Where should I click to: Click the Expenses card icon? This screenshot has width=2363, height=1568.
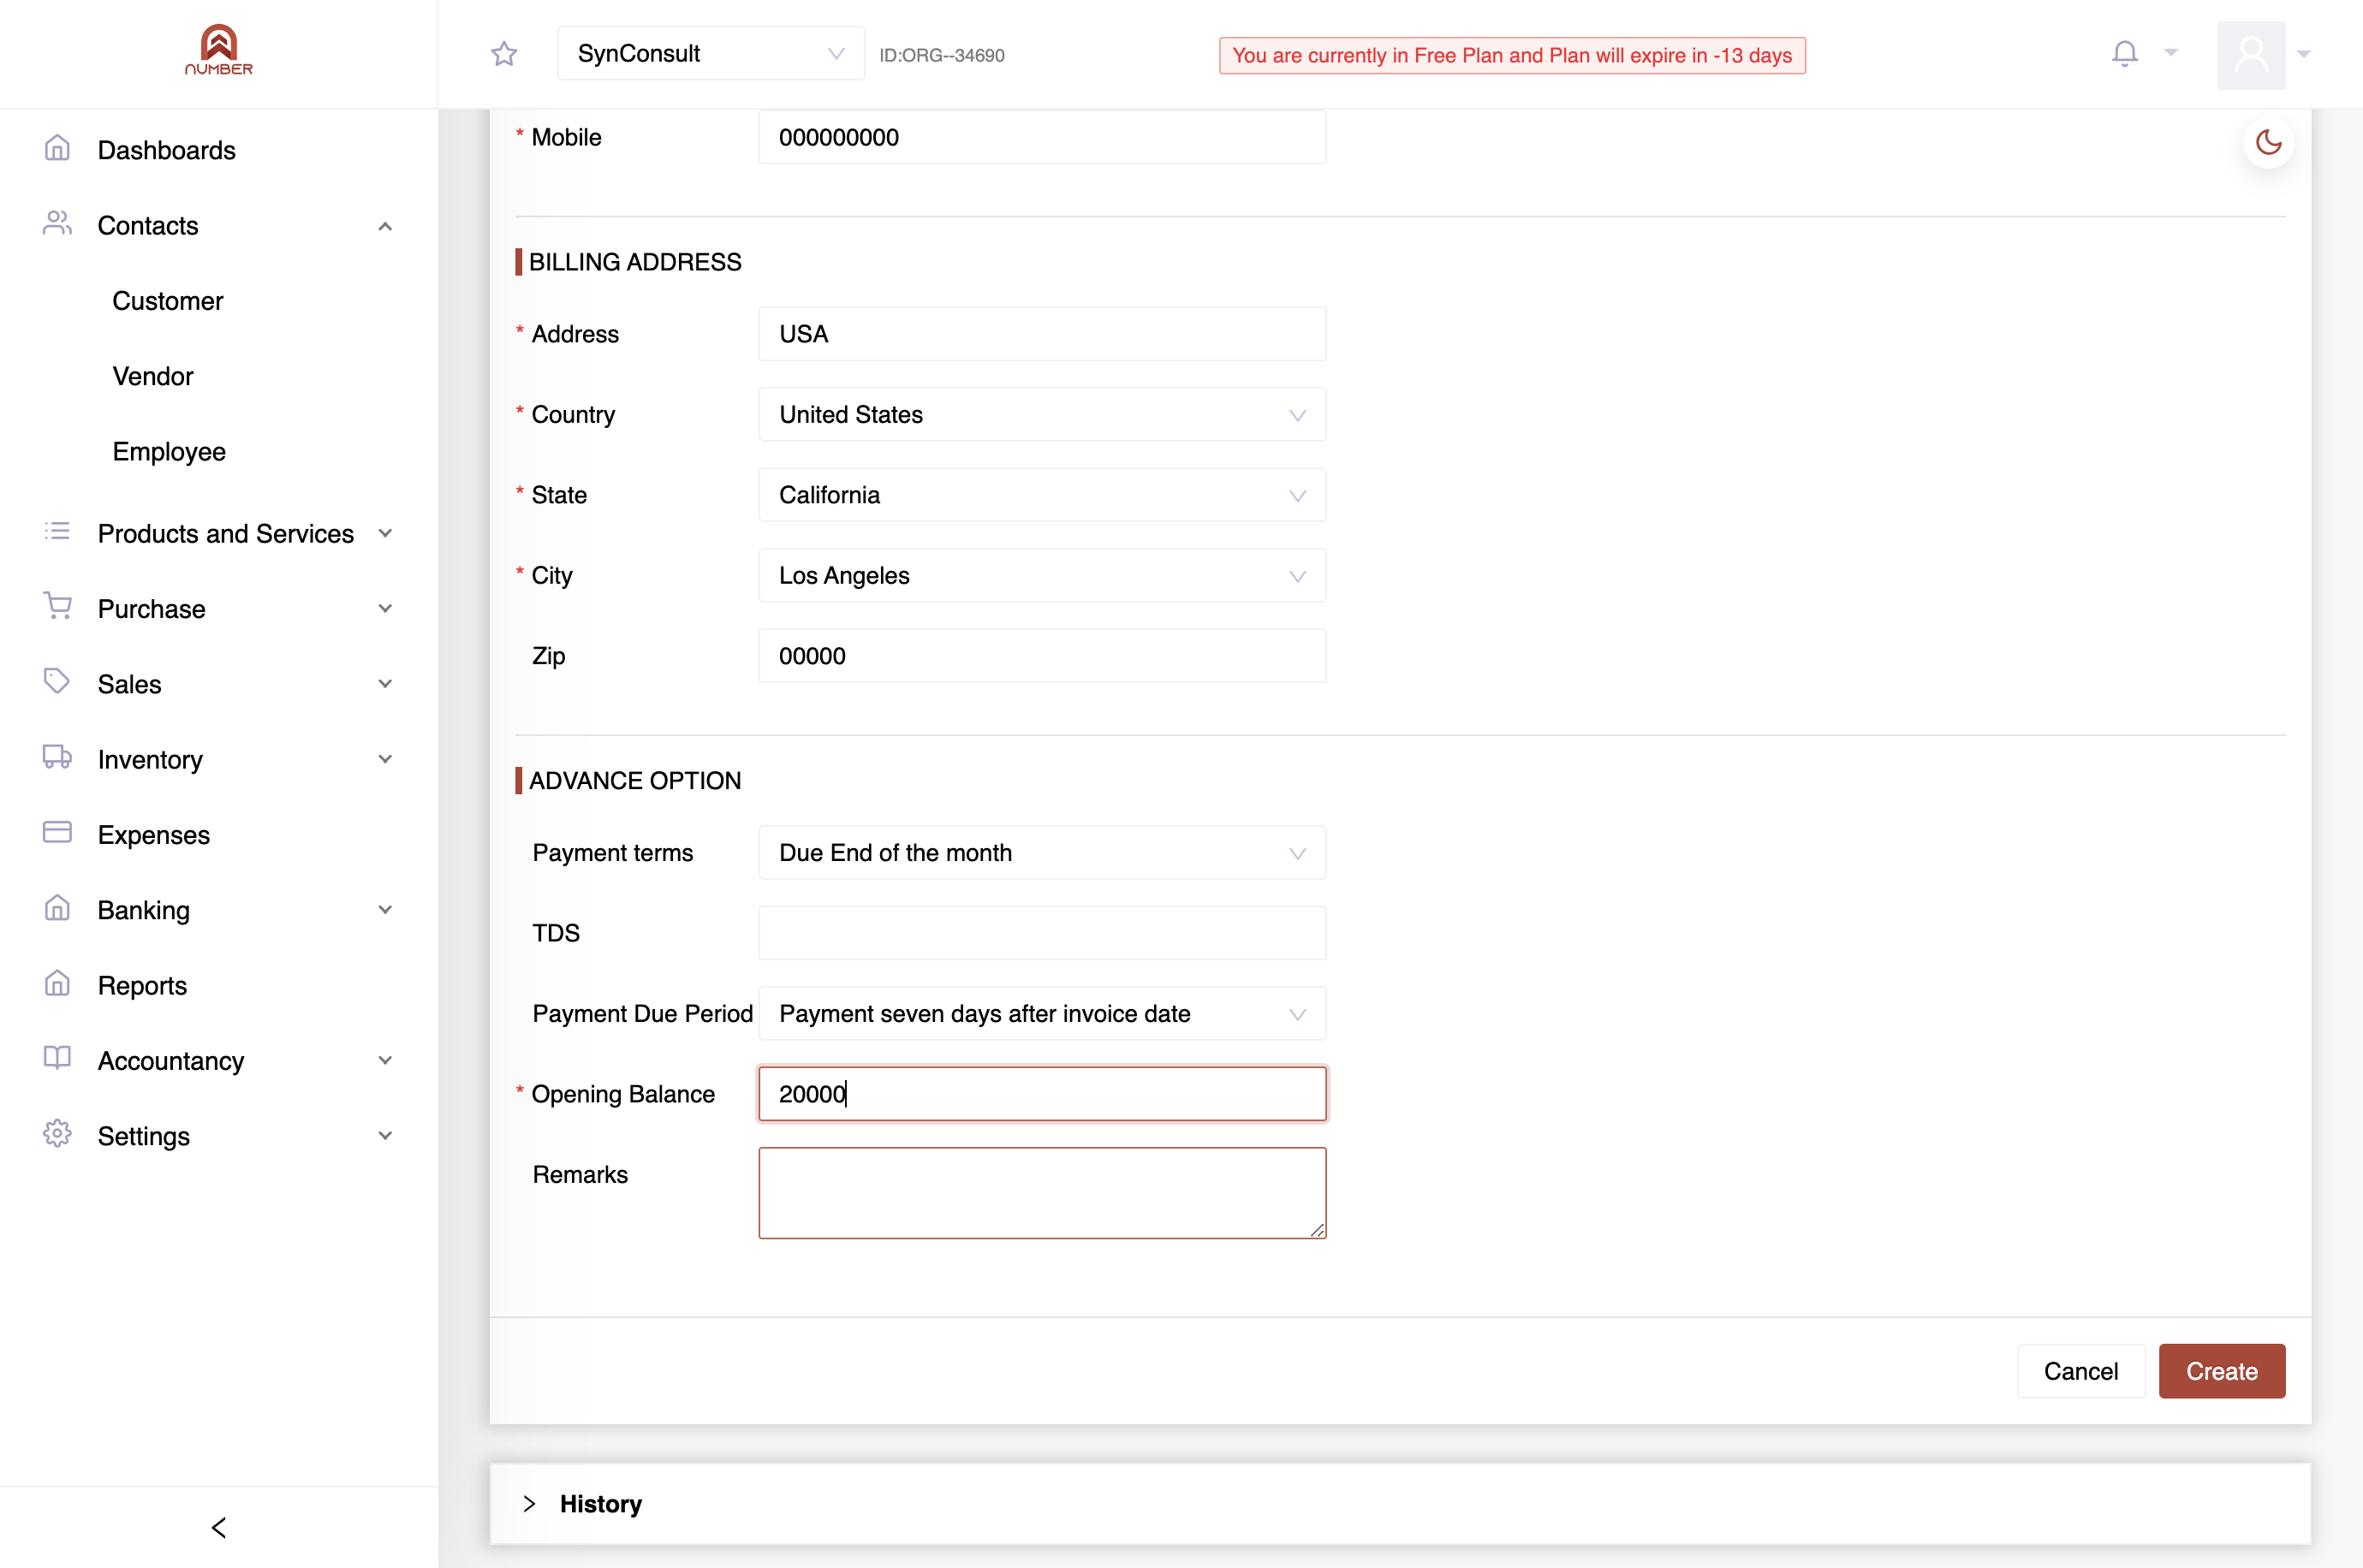[57, 833]
